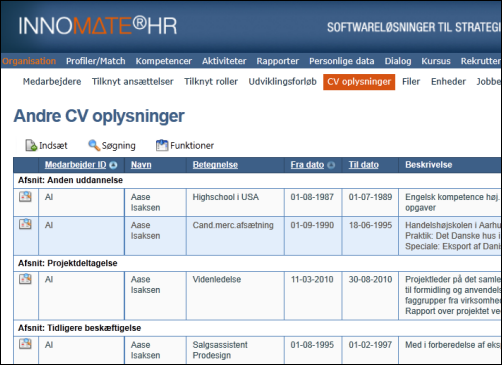
Task: Click the Søgning magnifier icon
Action: click(x=94, y=145)
